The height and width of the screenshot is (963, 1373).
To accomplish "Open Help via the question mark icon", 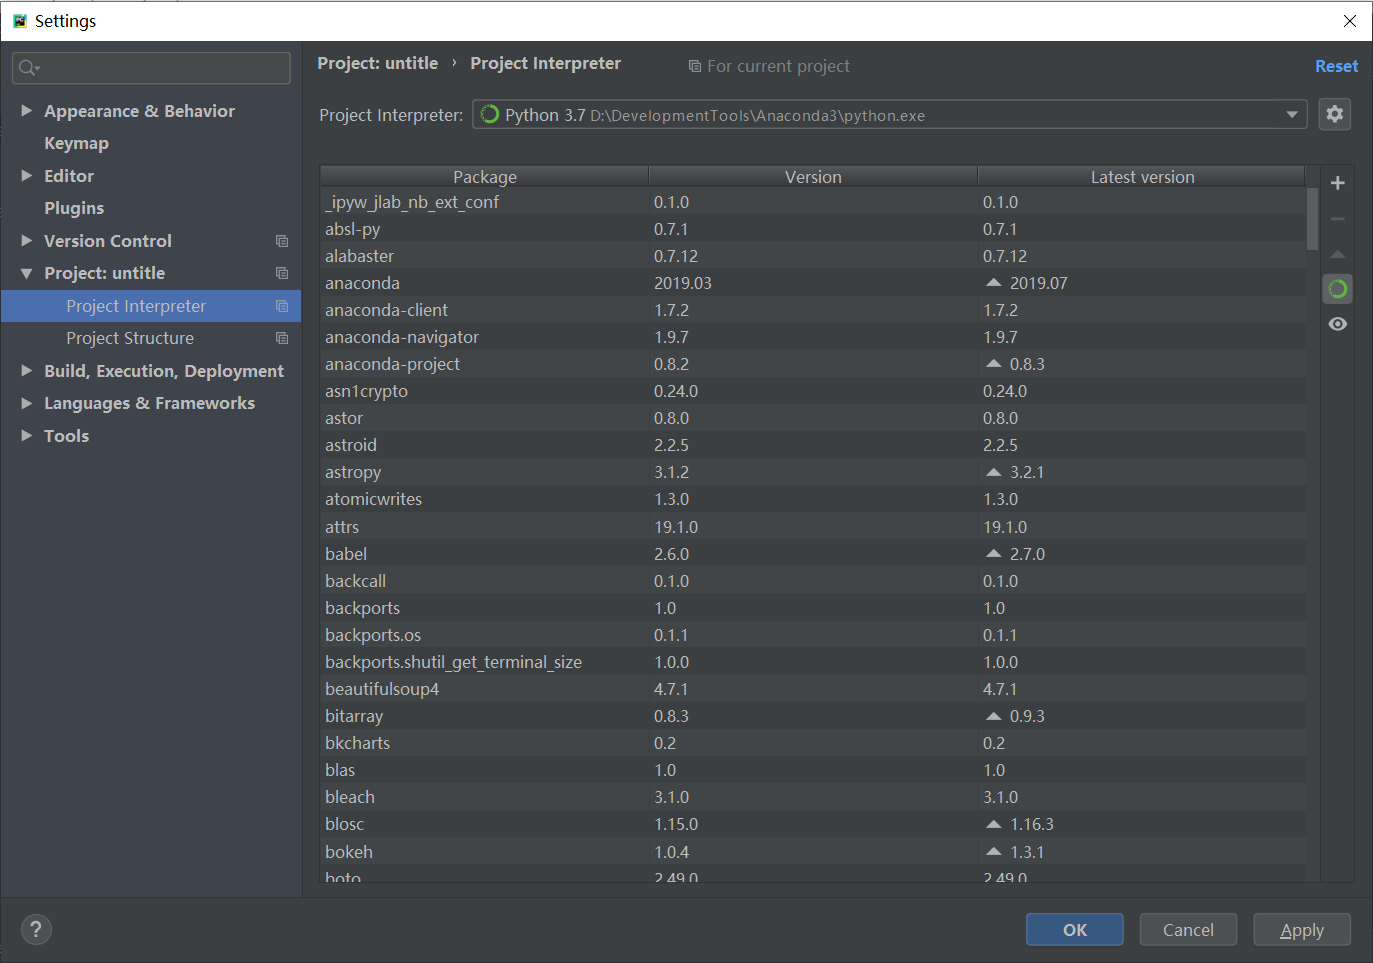I will (x=36, y=929).
